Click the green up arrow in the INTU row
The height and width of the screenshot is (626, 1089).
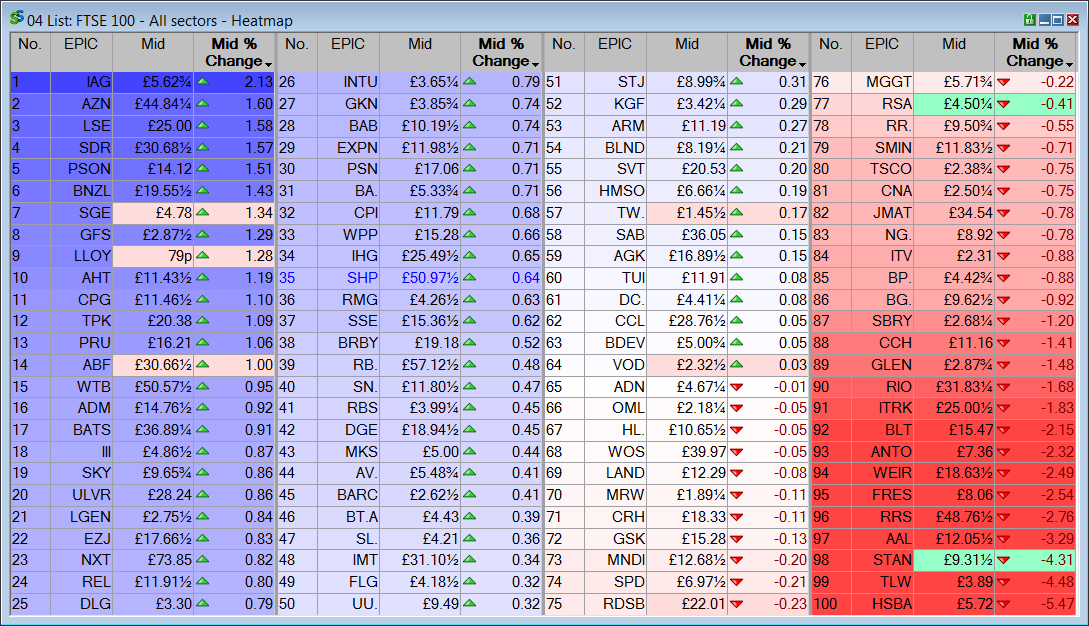click(x=469, y=82)
